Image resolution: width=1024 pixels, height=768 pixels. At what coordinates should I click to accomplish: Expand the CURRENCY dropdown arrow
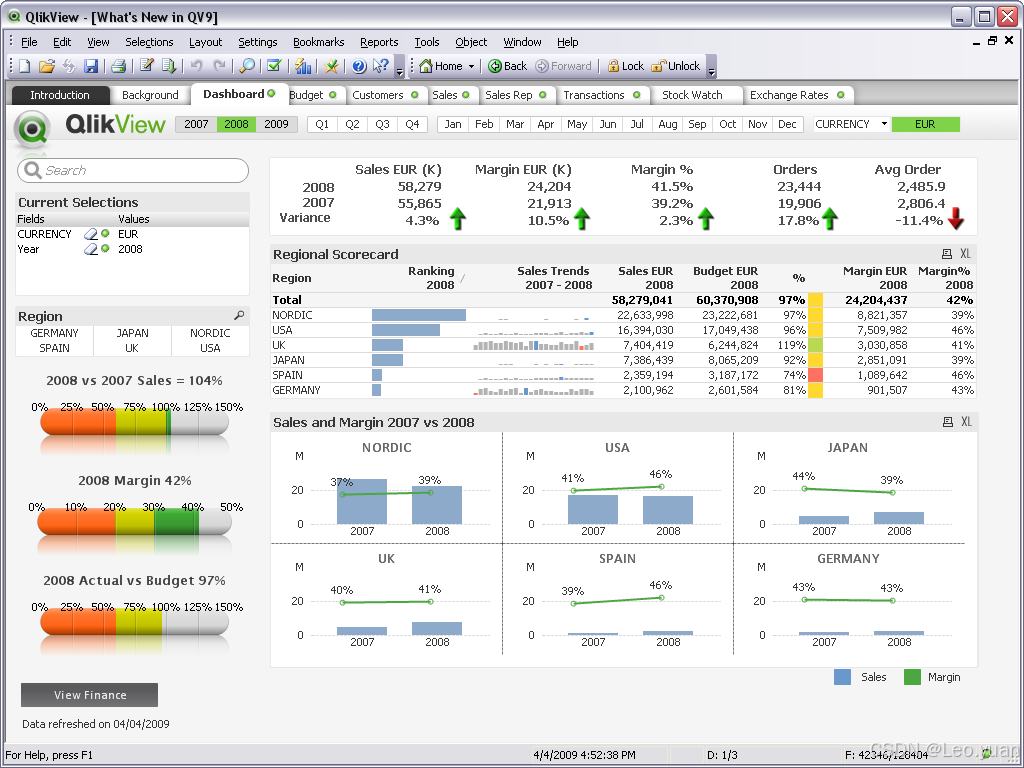[x=884, y=124]
